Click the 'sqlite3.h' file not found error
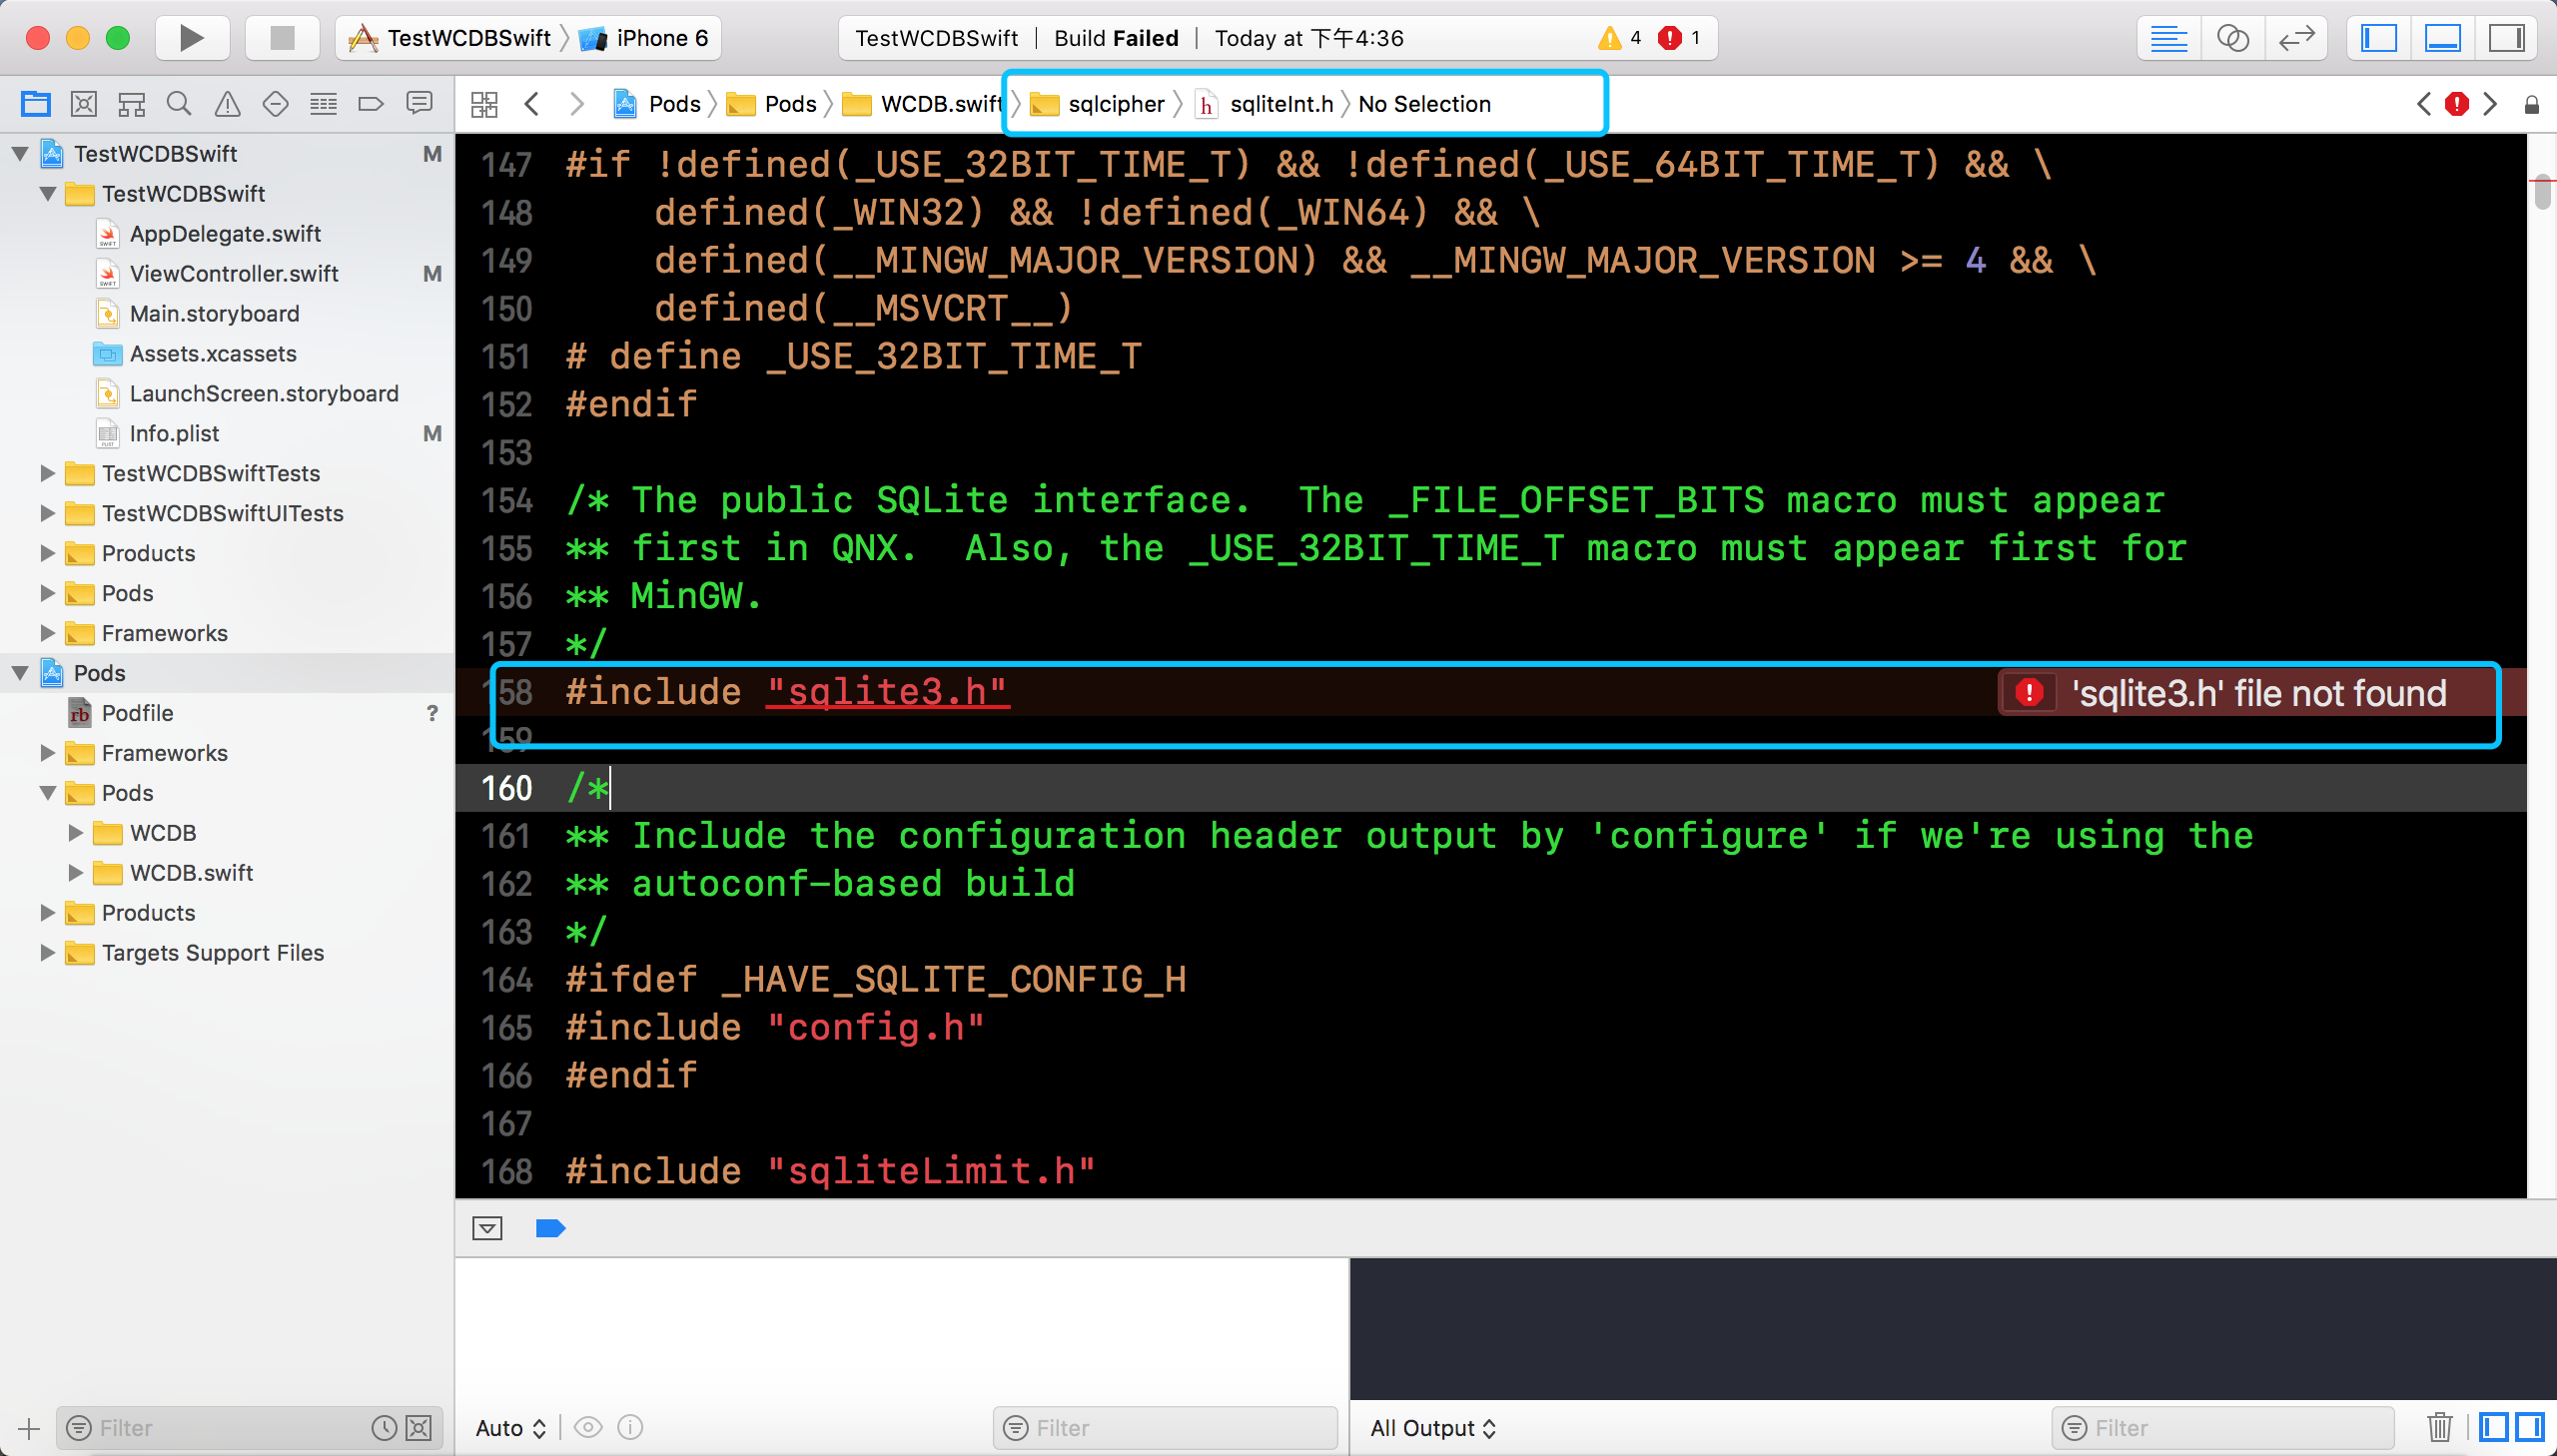 [2257, 693]
